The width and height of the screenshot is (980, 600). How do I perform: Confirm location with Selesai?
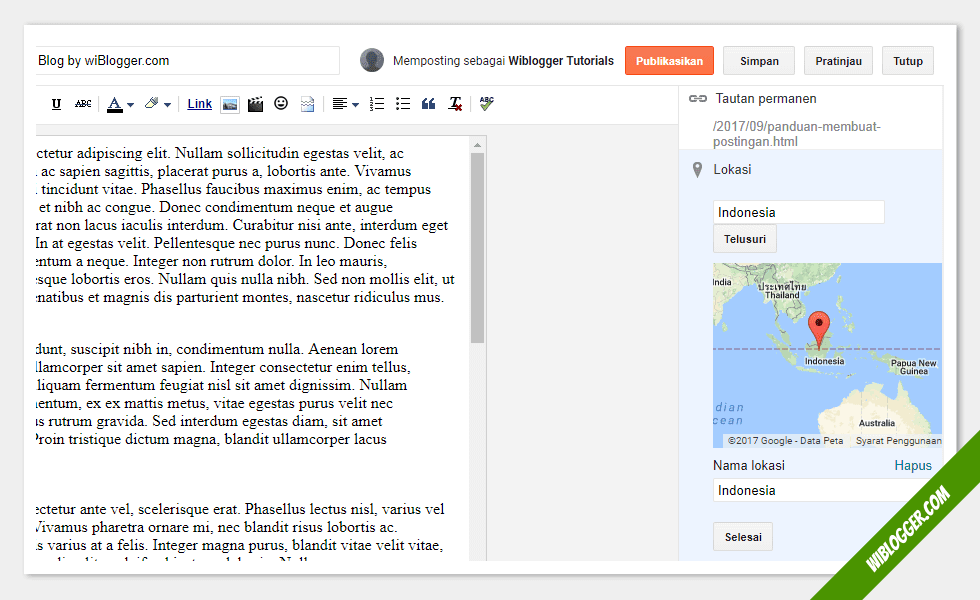coord(743,537)
